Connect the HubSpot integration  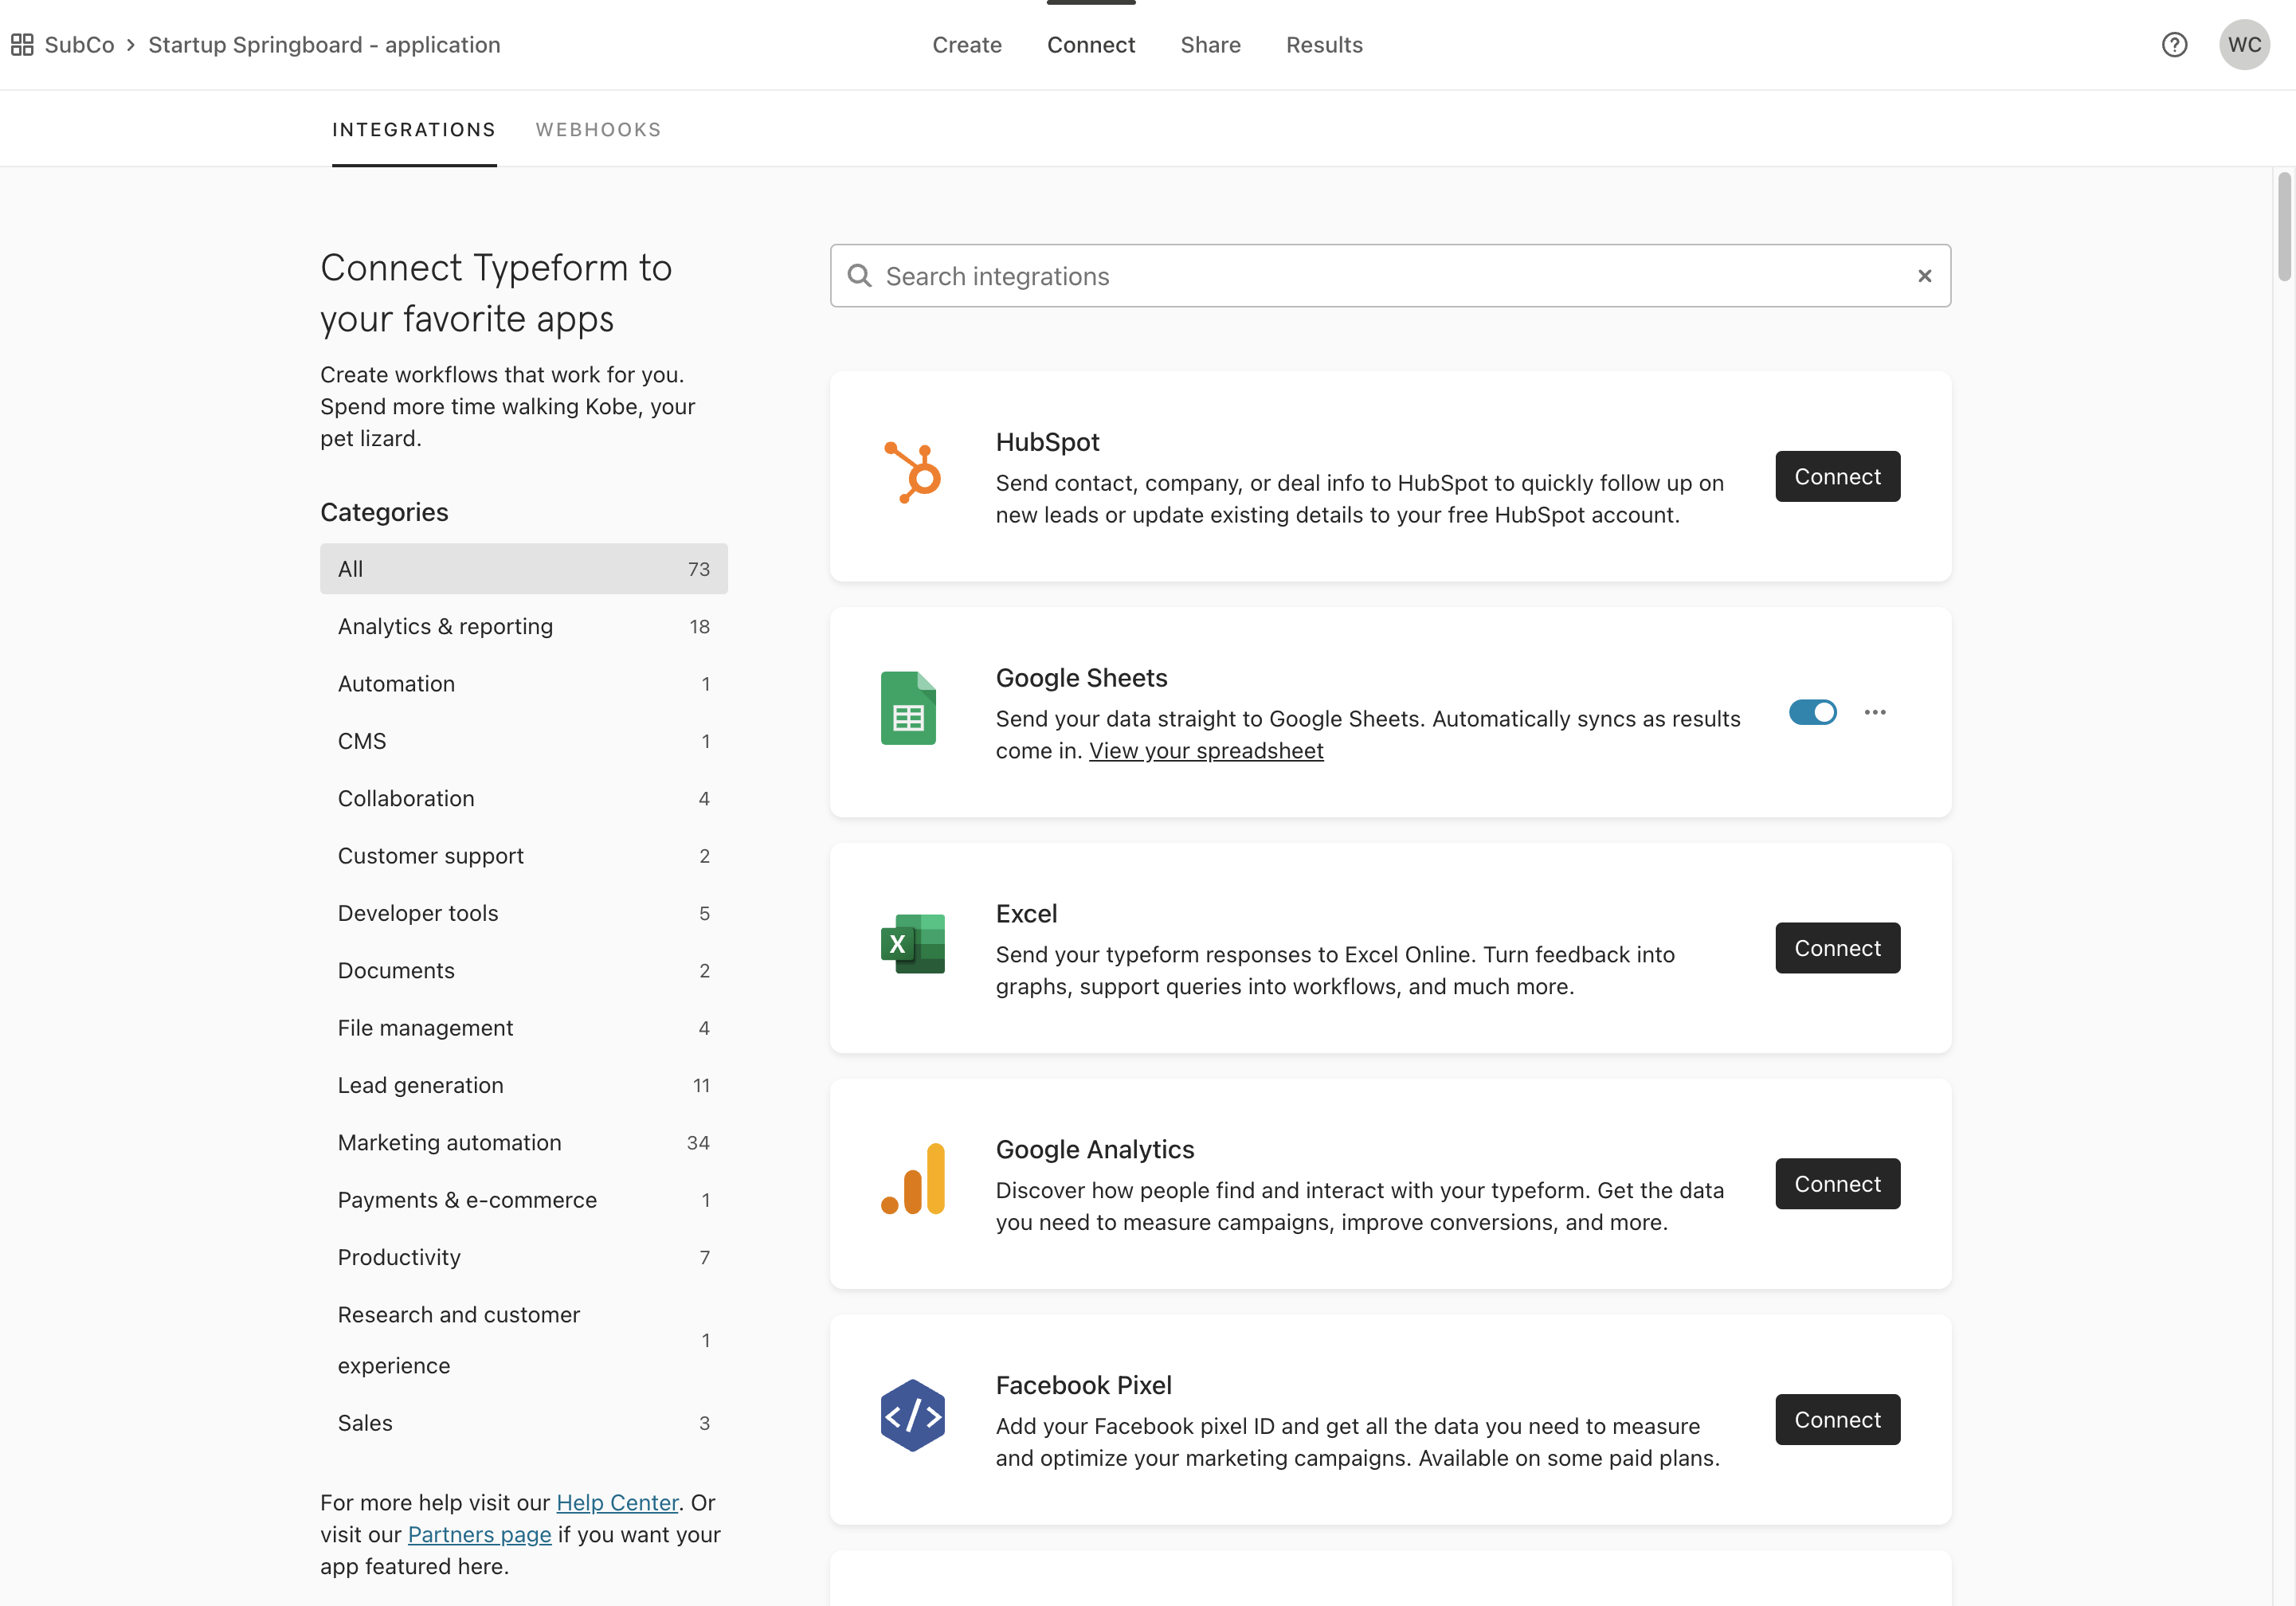click(1837, 477)
